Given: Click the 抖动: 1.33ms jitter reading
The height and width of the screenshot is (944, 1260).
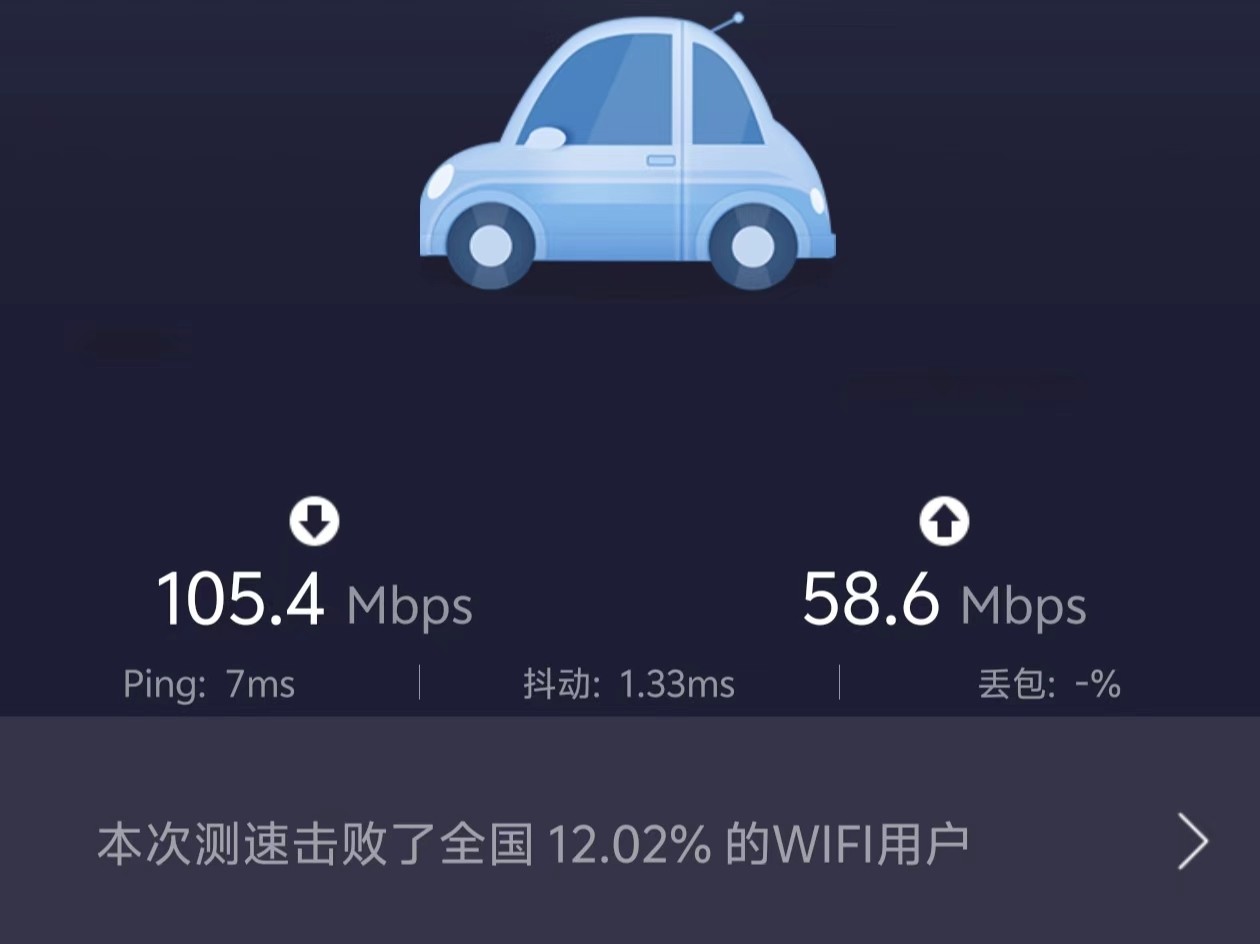Looking at the screenshot, I should tap(629, 684).
